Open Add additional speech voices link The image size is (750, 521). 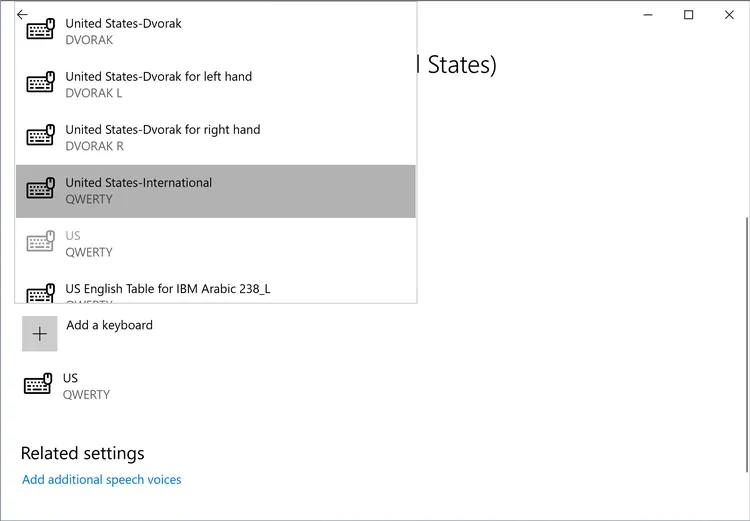[x=102, y=480]
